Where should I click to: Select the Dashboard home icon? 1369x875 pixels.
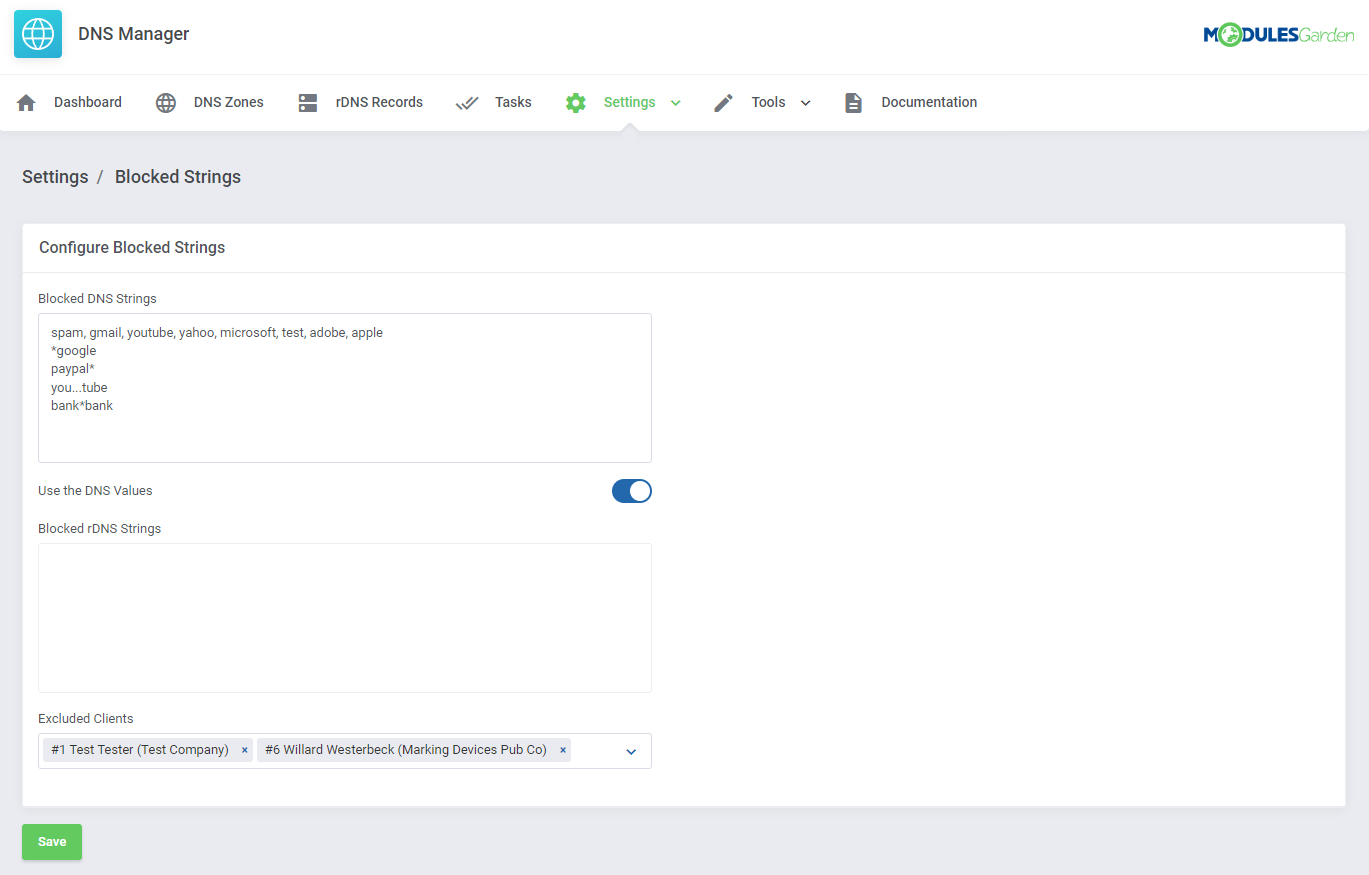[x=24, y=101]
